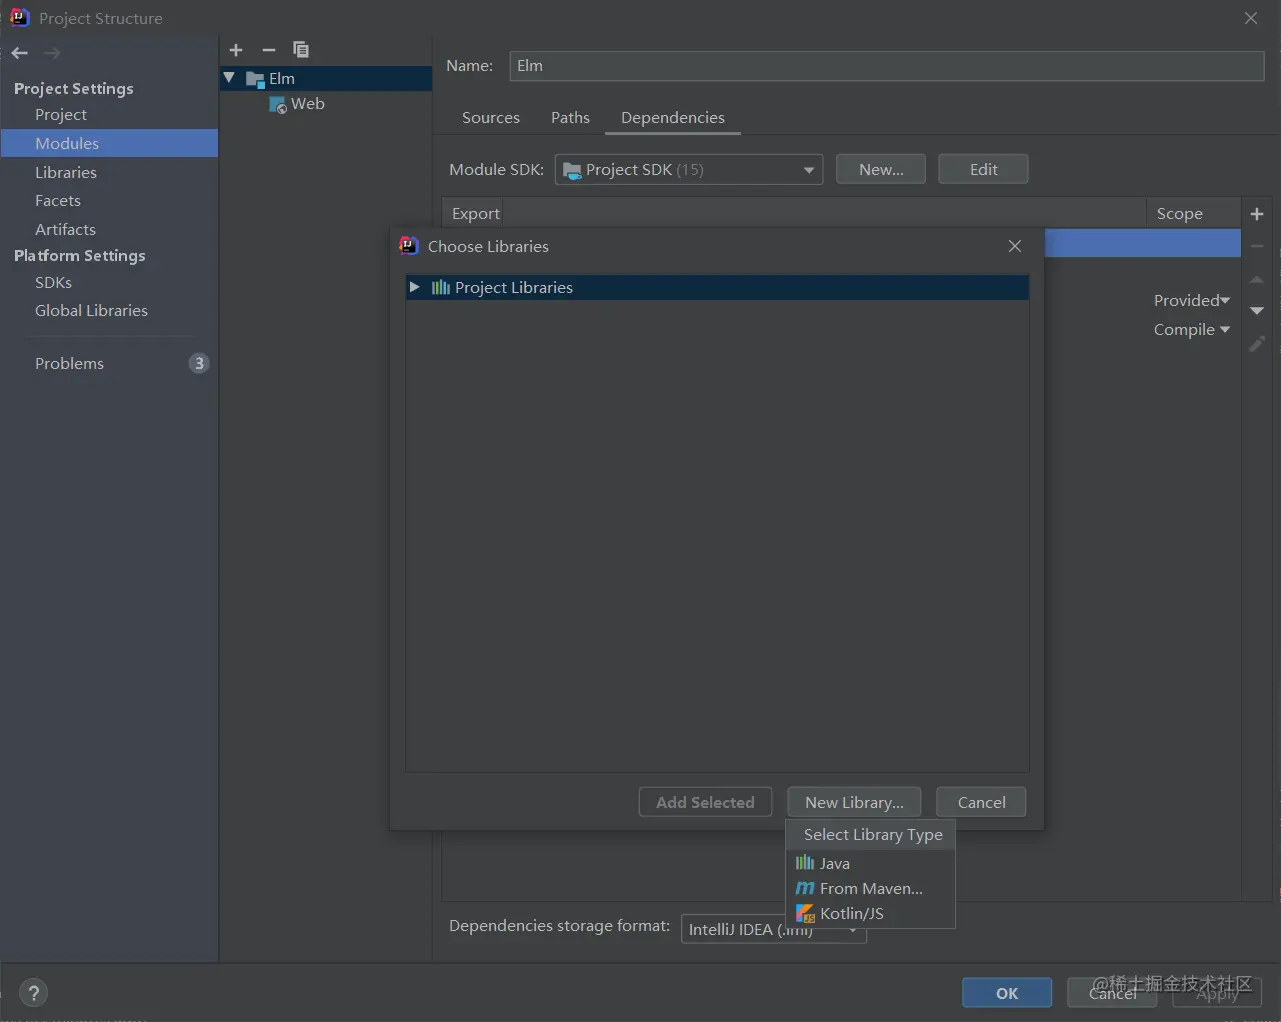Click Cancel in Project Structure window

pos(1112,993)
